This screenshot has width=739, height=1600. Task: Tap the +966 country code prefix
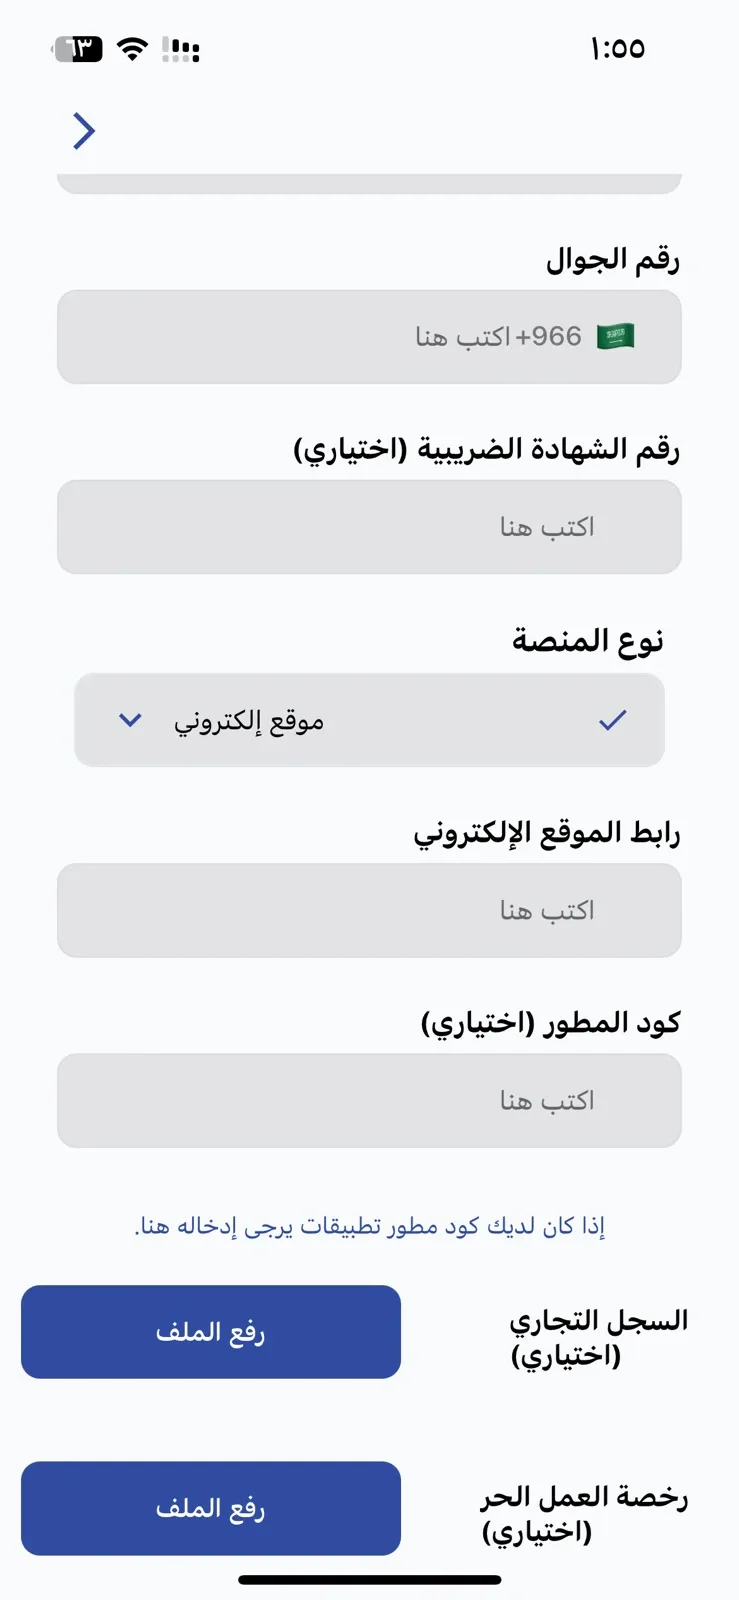[x=548, y=336]
